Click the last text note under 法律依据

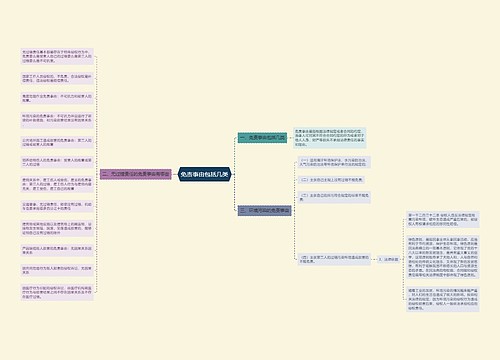(x=443, y=299)
